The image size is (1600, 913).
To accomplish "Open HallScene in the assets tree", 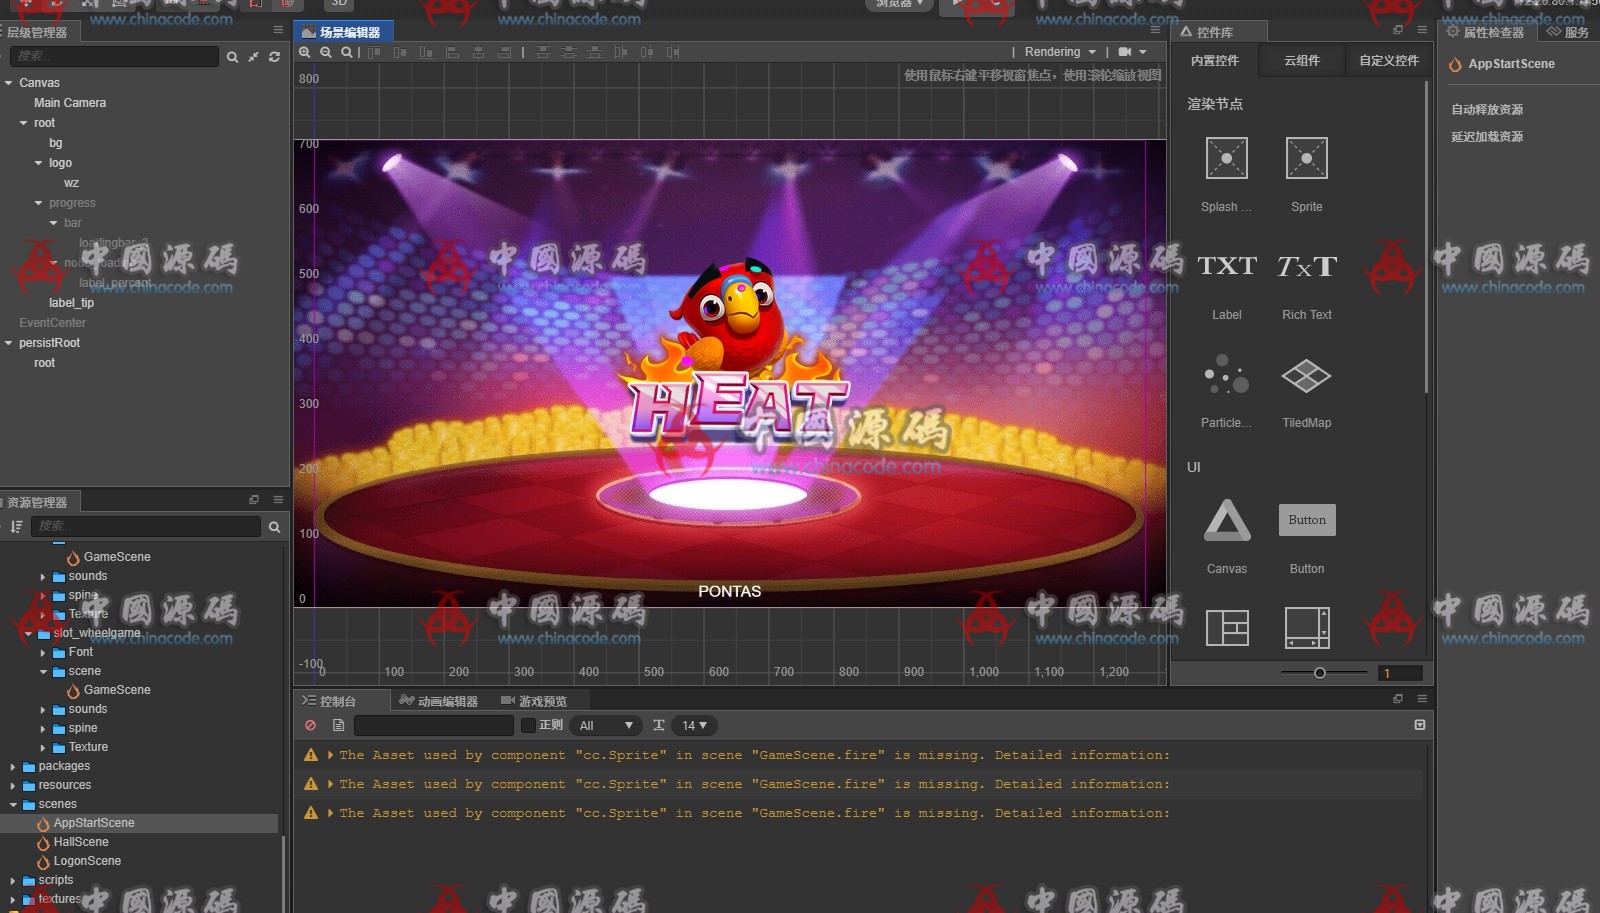I will pos(80,842).
